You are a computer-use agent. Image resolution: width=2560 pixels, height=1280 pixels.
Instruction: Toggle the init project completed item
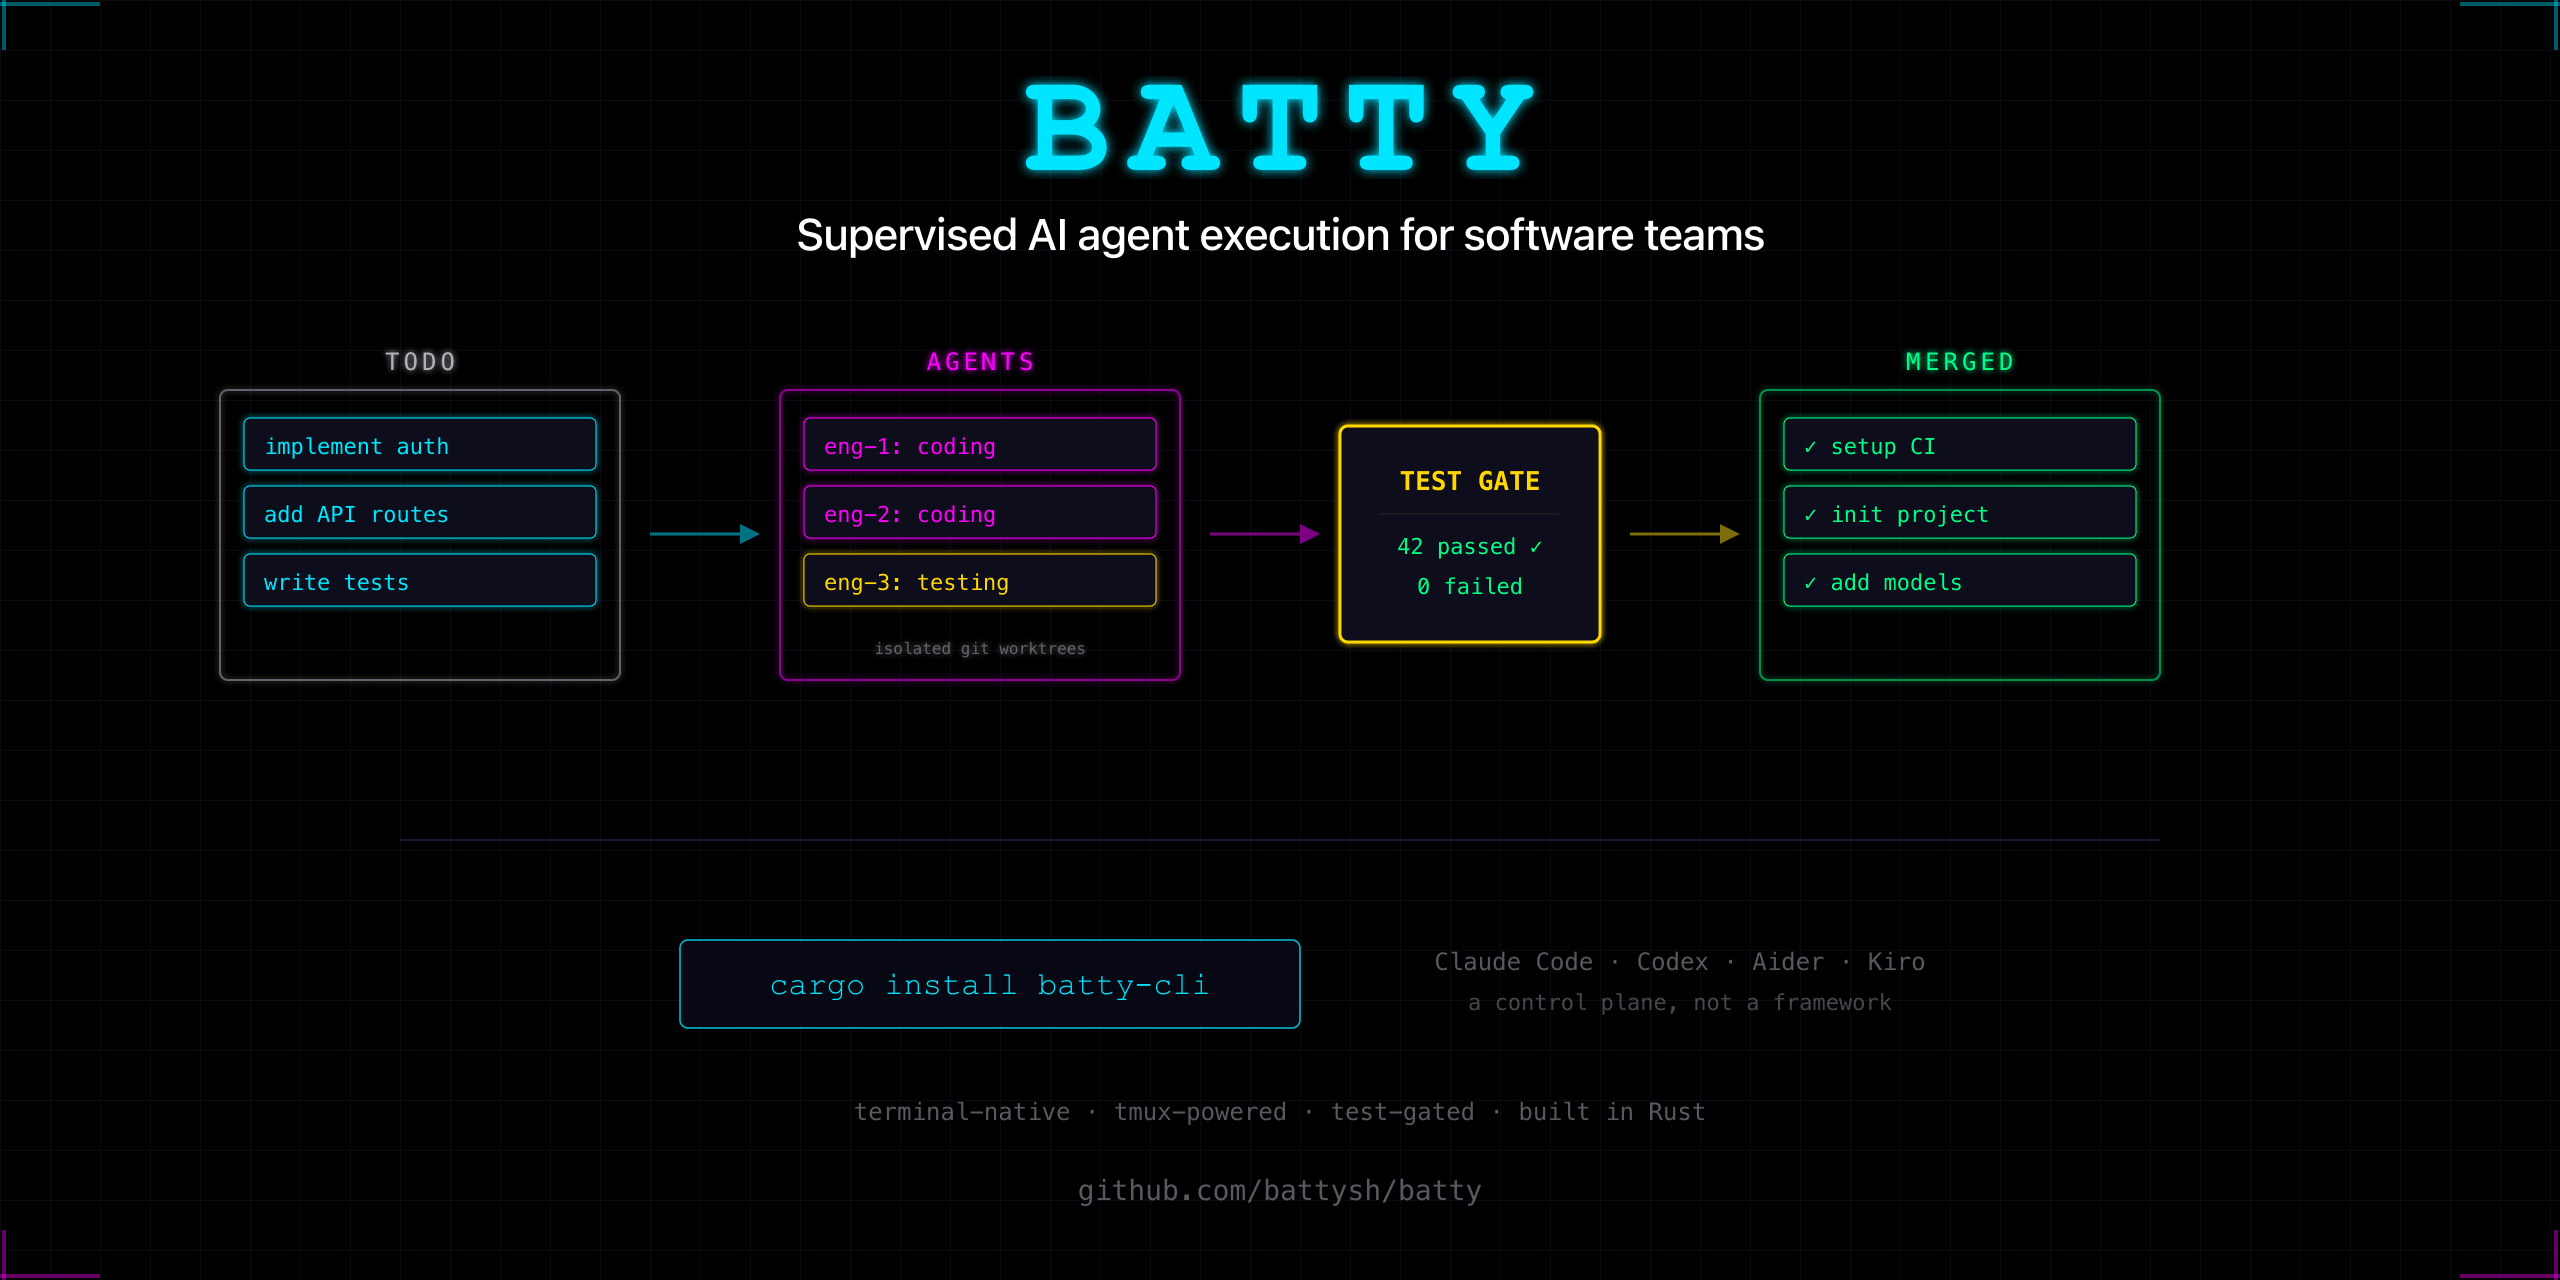(1958, 513)
